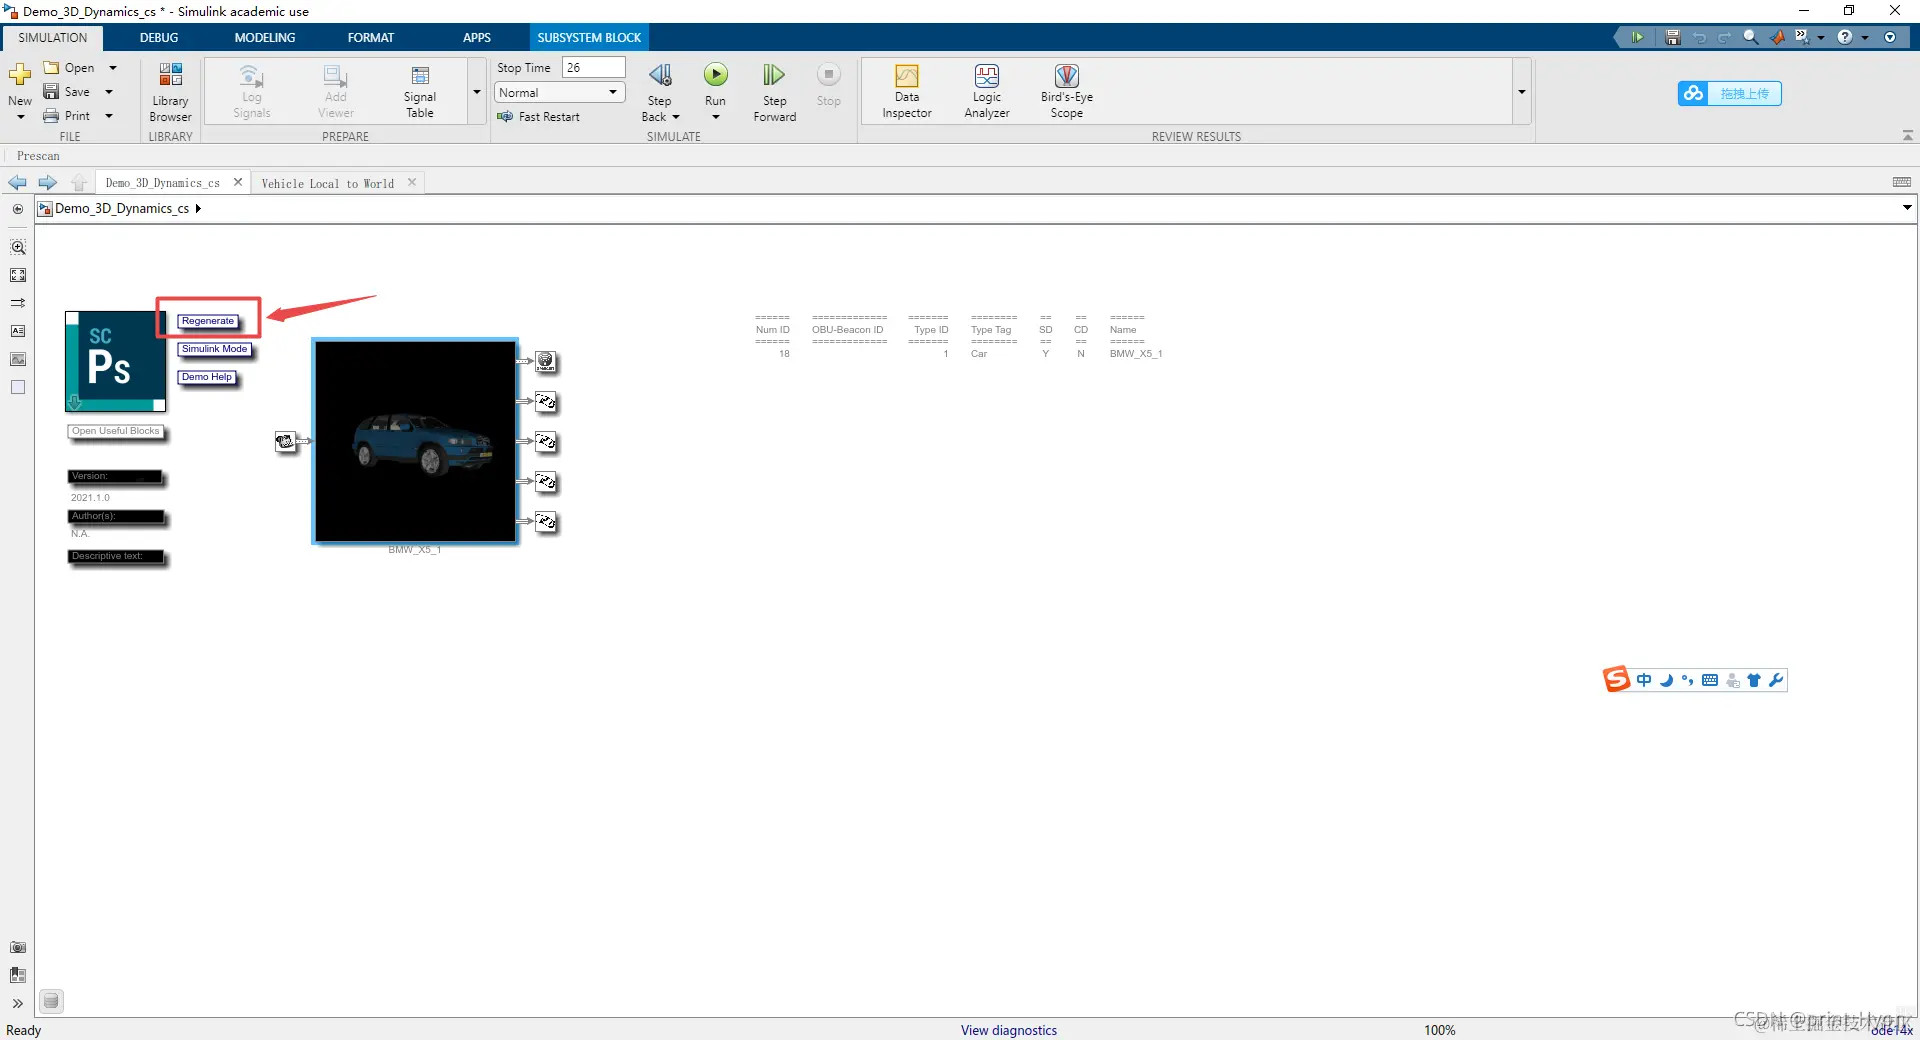Open the Save dropdown arrow
The image size is (1920, 1040).
pos(109,92)
